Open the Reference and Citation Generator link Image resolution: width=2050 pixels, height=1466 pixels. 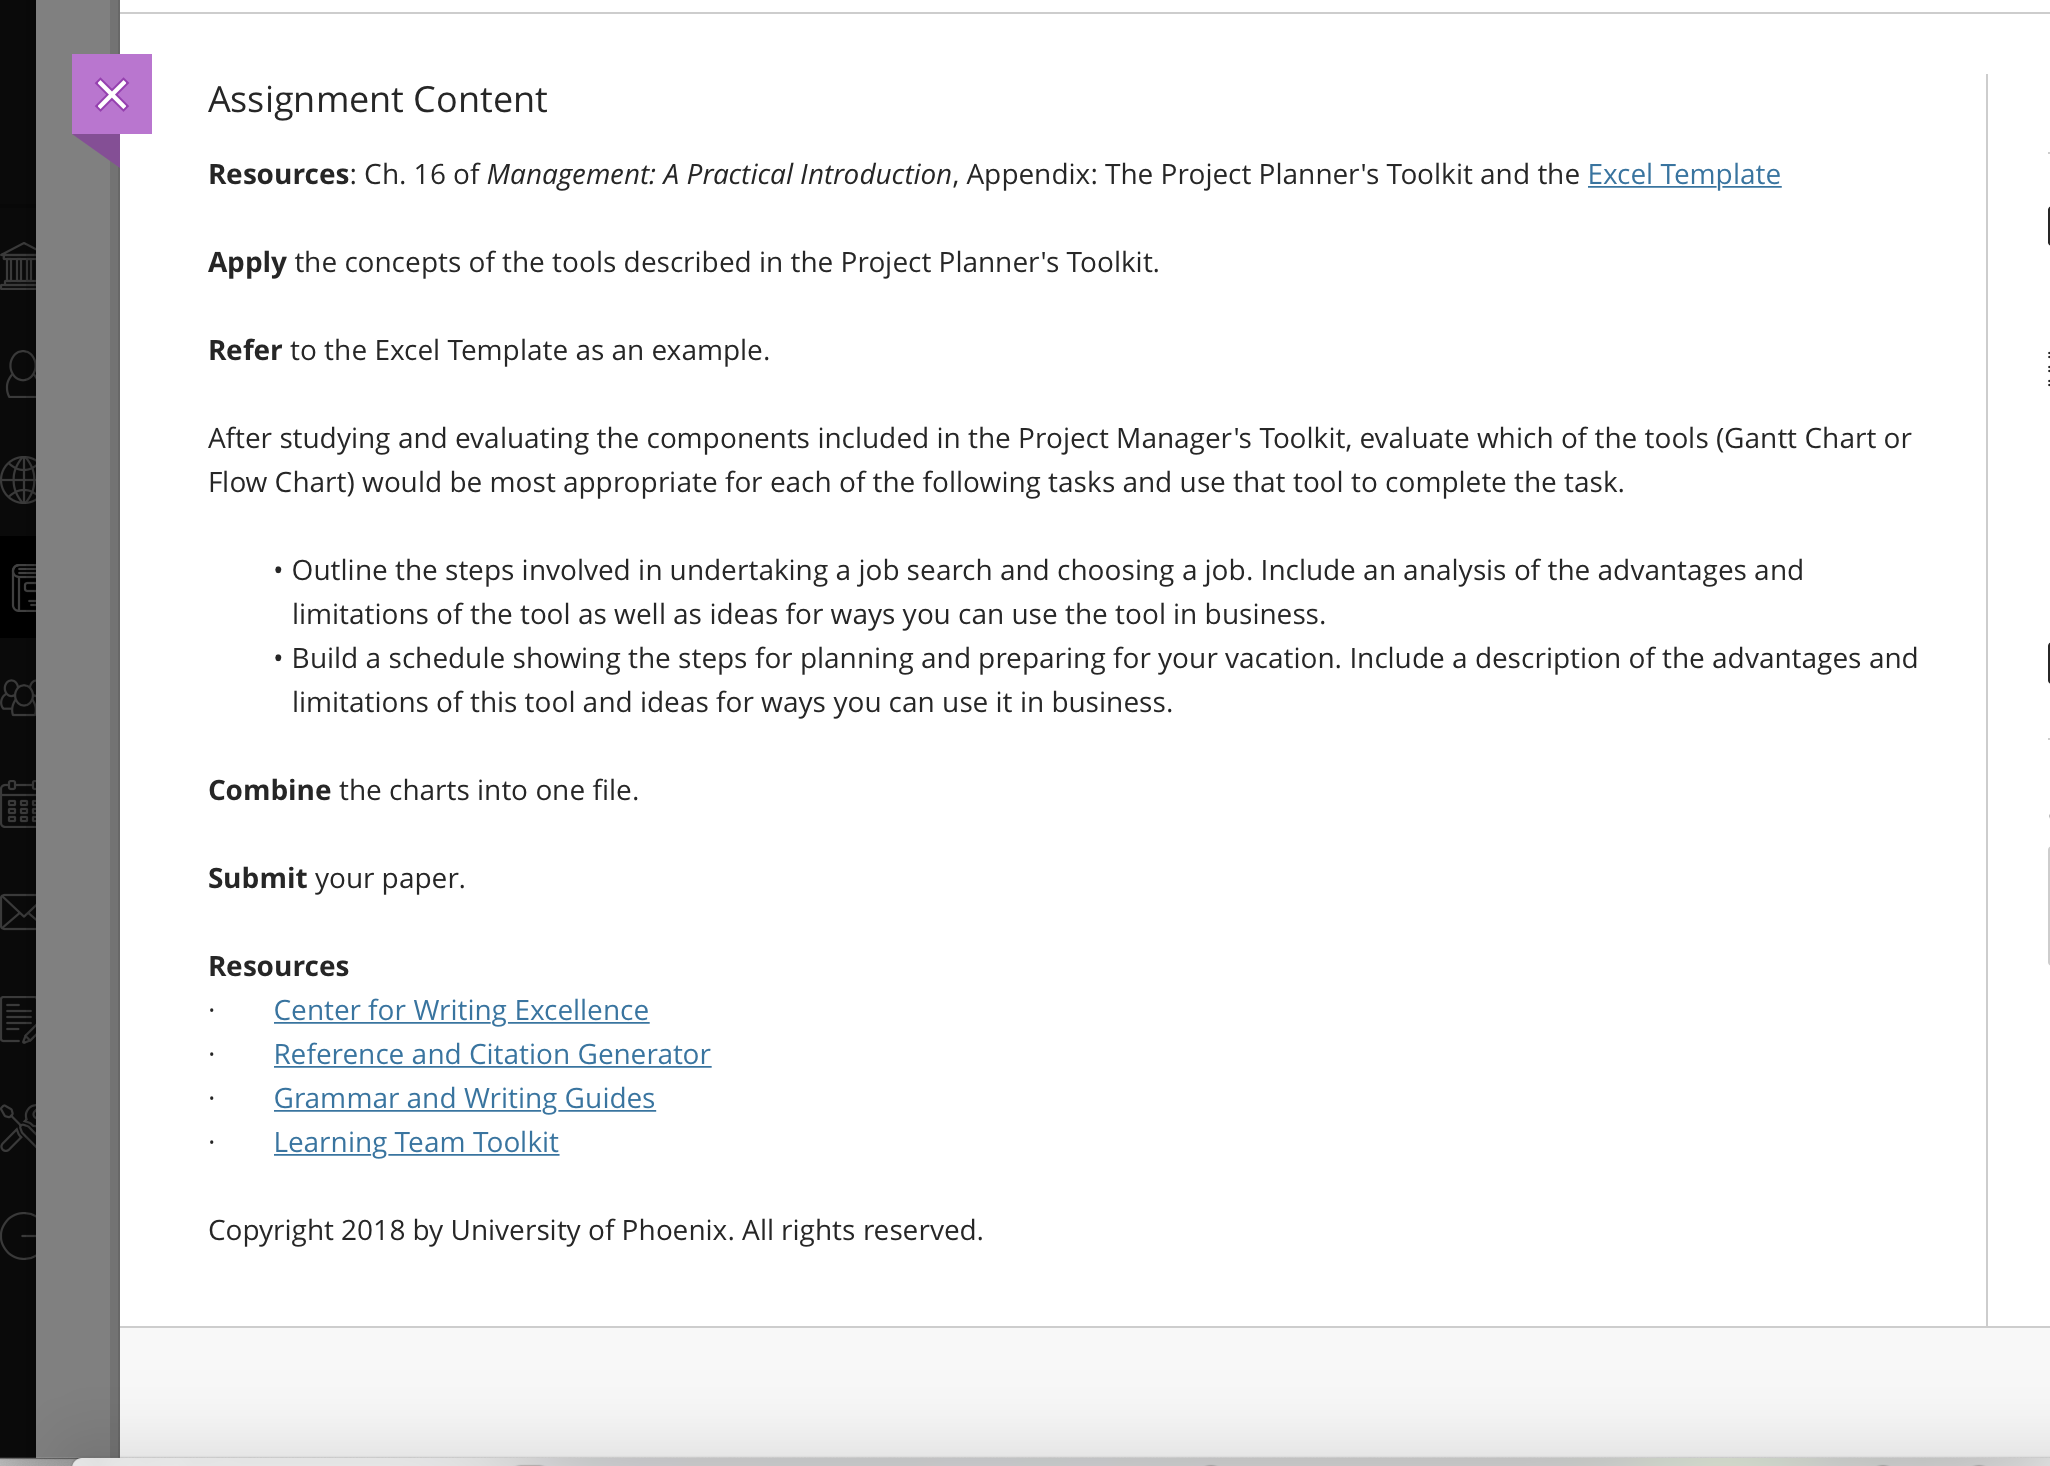point(492,1054)
